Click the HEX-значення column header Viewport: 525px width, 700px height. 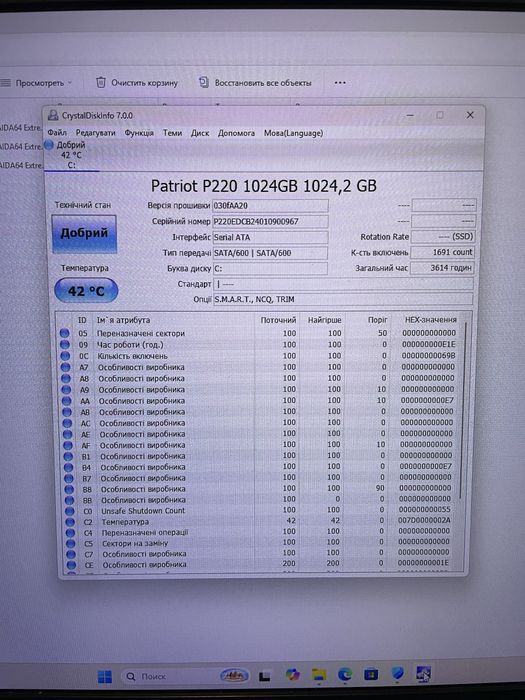[430, 320]
